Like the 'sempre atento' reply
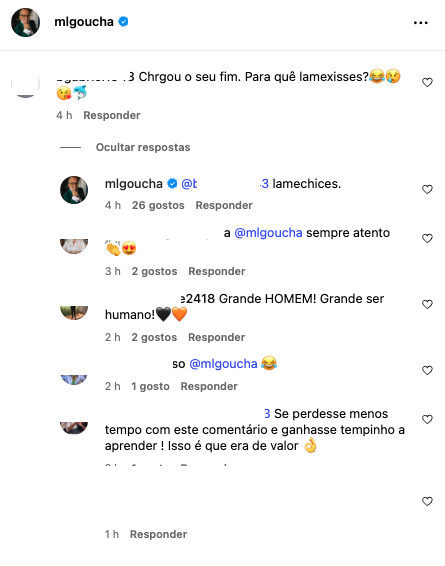Viewport: 445px width, 566px height. (427, 239)
